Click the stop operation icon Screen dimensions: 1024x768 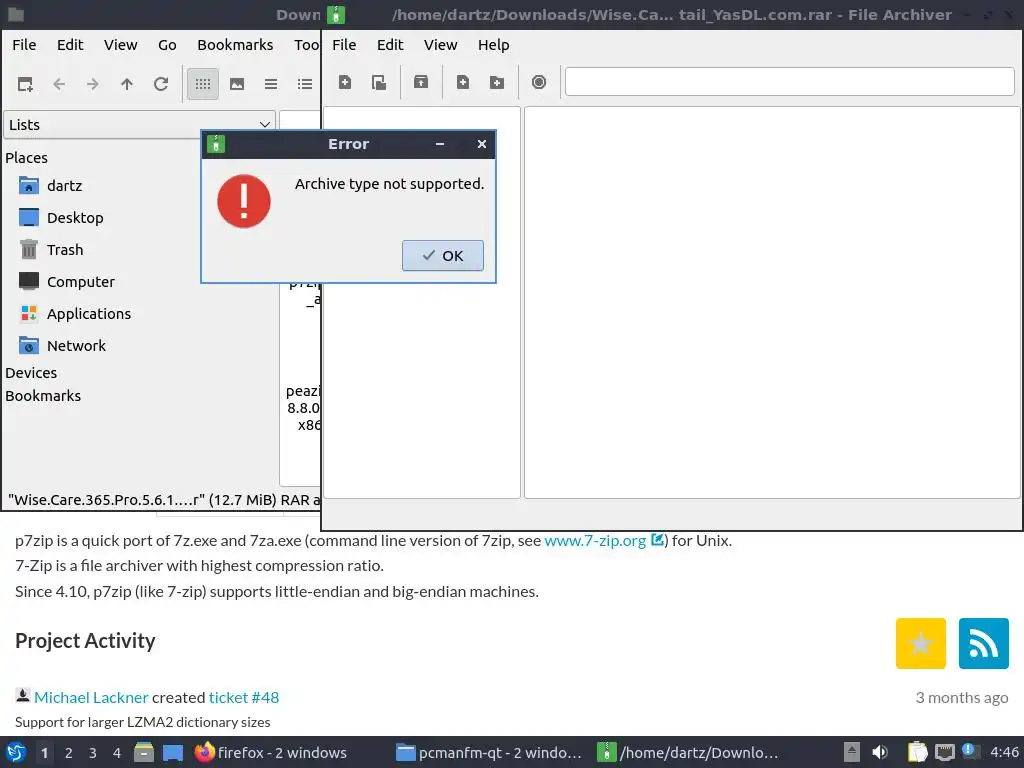pyautogui.click(x=539, y=82)
